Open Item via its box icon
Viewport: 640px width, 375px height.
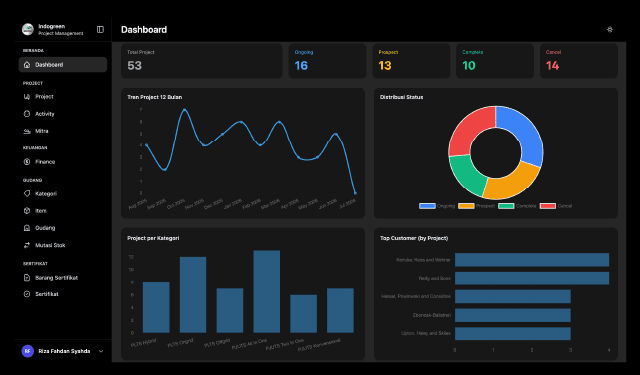[x=27, y=211]
